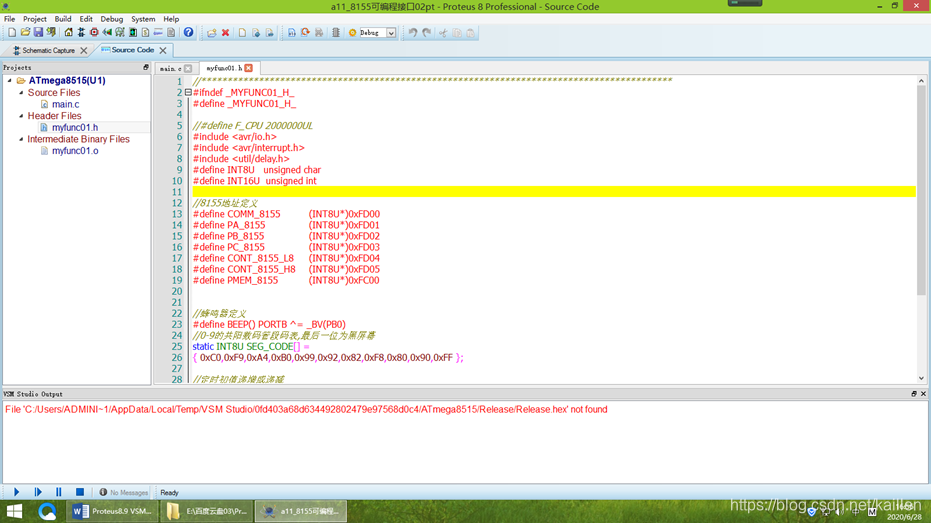This screenshot has width=931, height=524.
Task: Open Help with the blue question mark icon
Action: click(x=188, y=33)
